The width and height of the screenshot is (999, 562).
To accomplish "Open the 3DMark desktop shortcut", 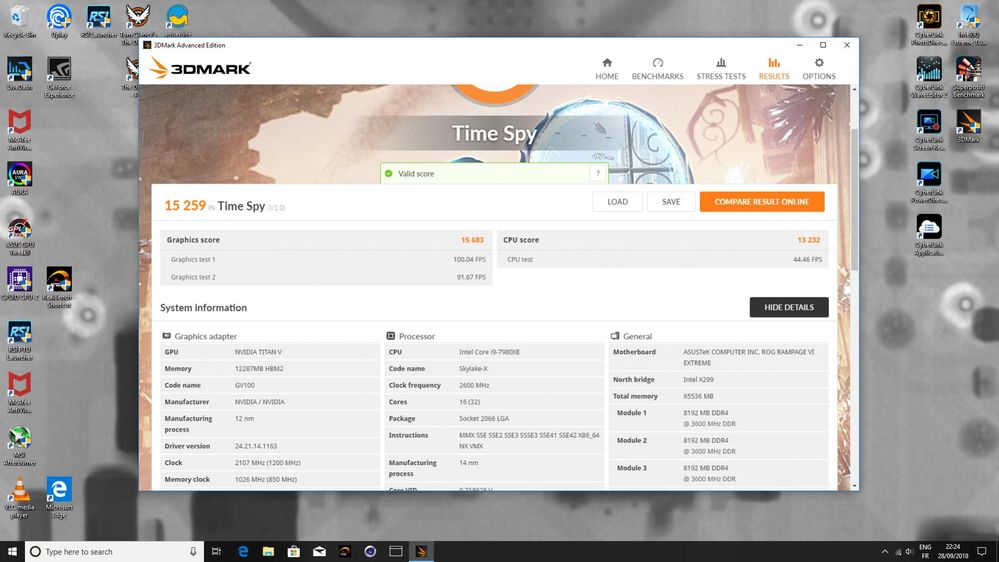I will 968,126.
